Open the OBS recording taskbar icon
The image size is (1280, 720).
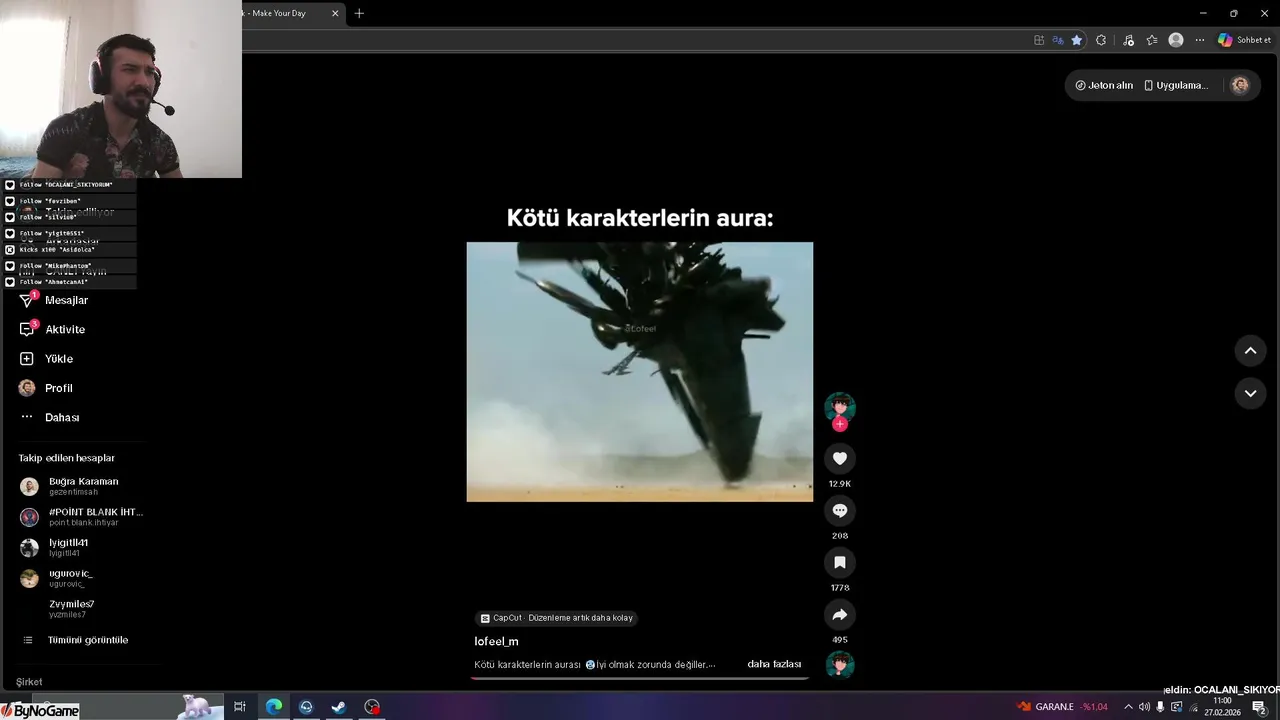tap(372, 707)
